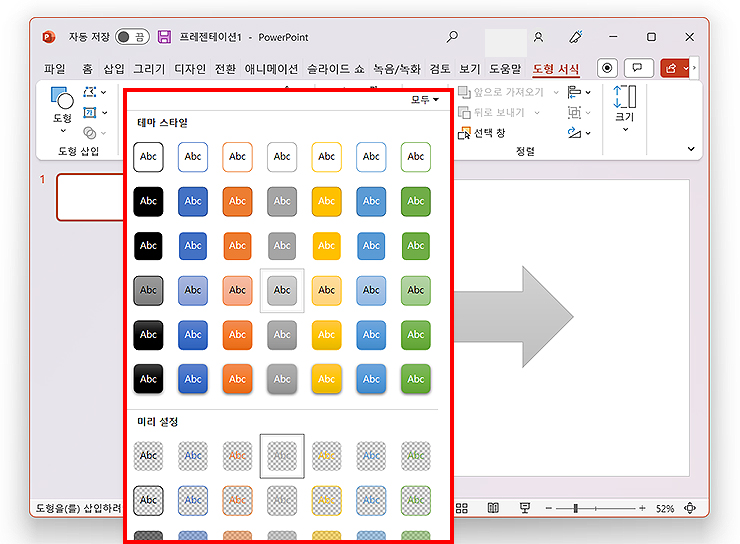Open the 크기 size menu
The height and width of the screenshot is (544, 740).
625,109
